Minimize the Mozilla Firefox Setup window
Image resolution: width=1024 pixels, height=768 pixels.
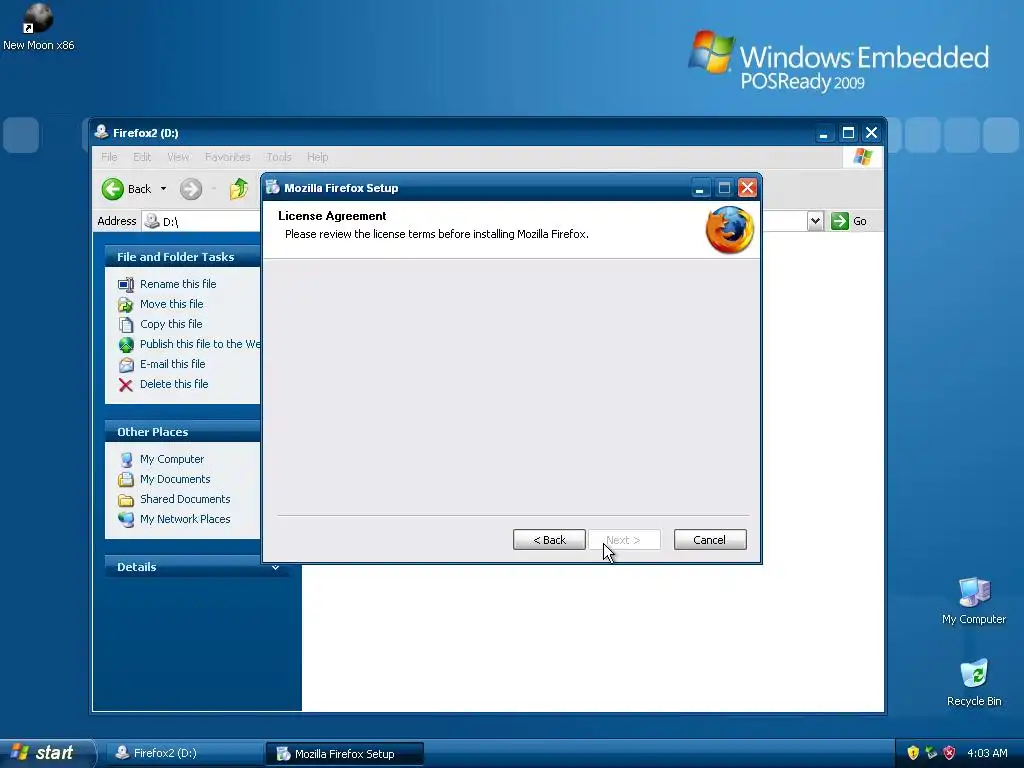(x=699, y=189)
